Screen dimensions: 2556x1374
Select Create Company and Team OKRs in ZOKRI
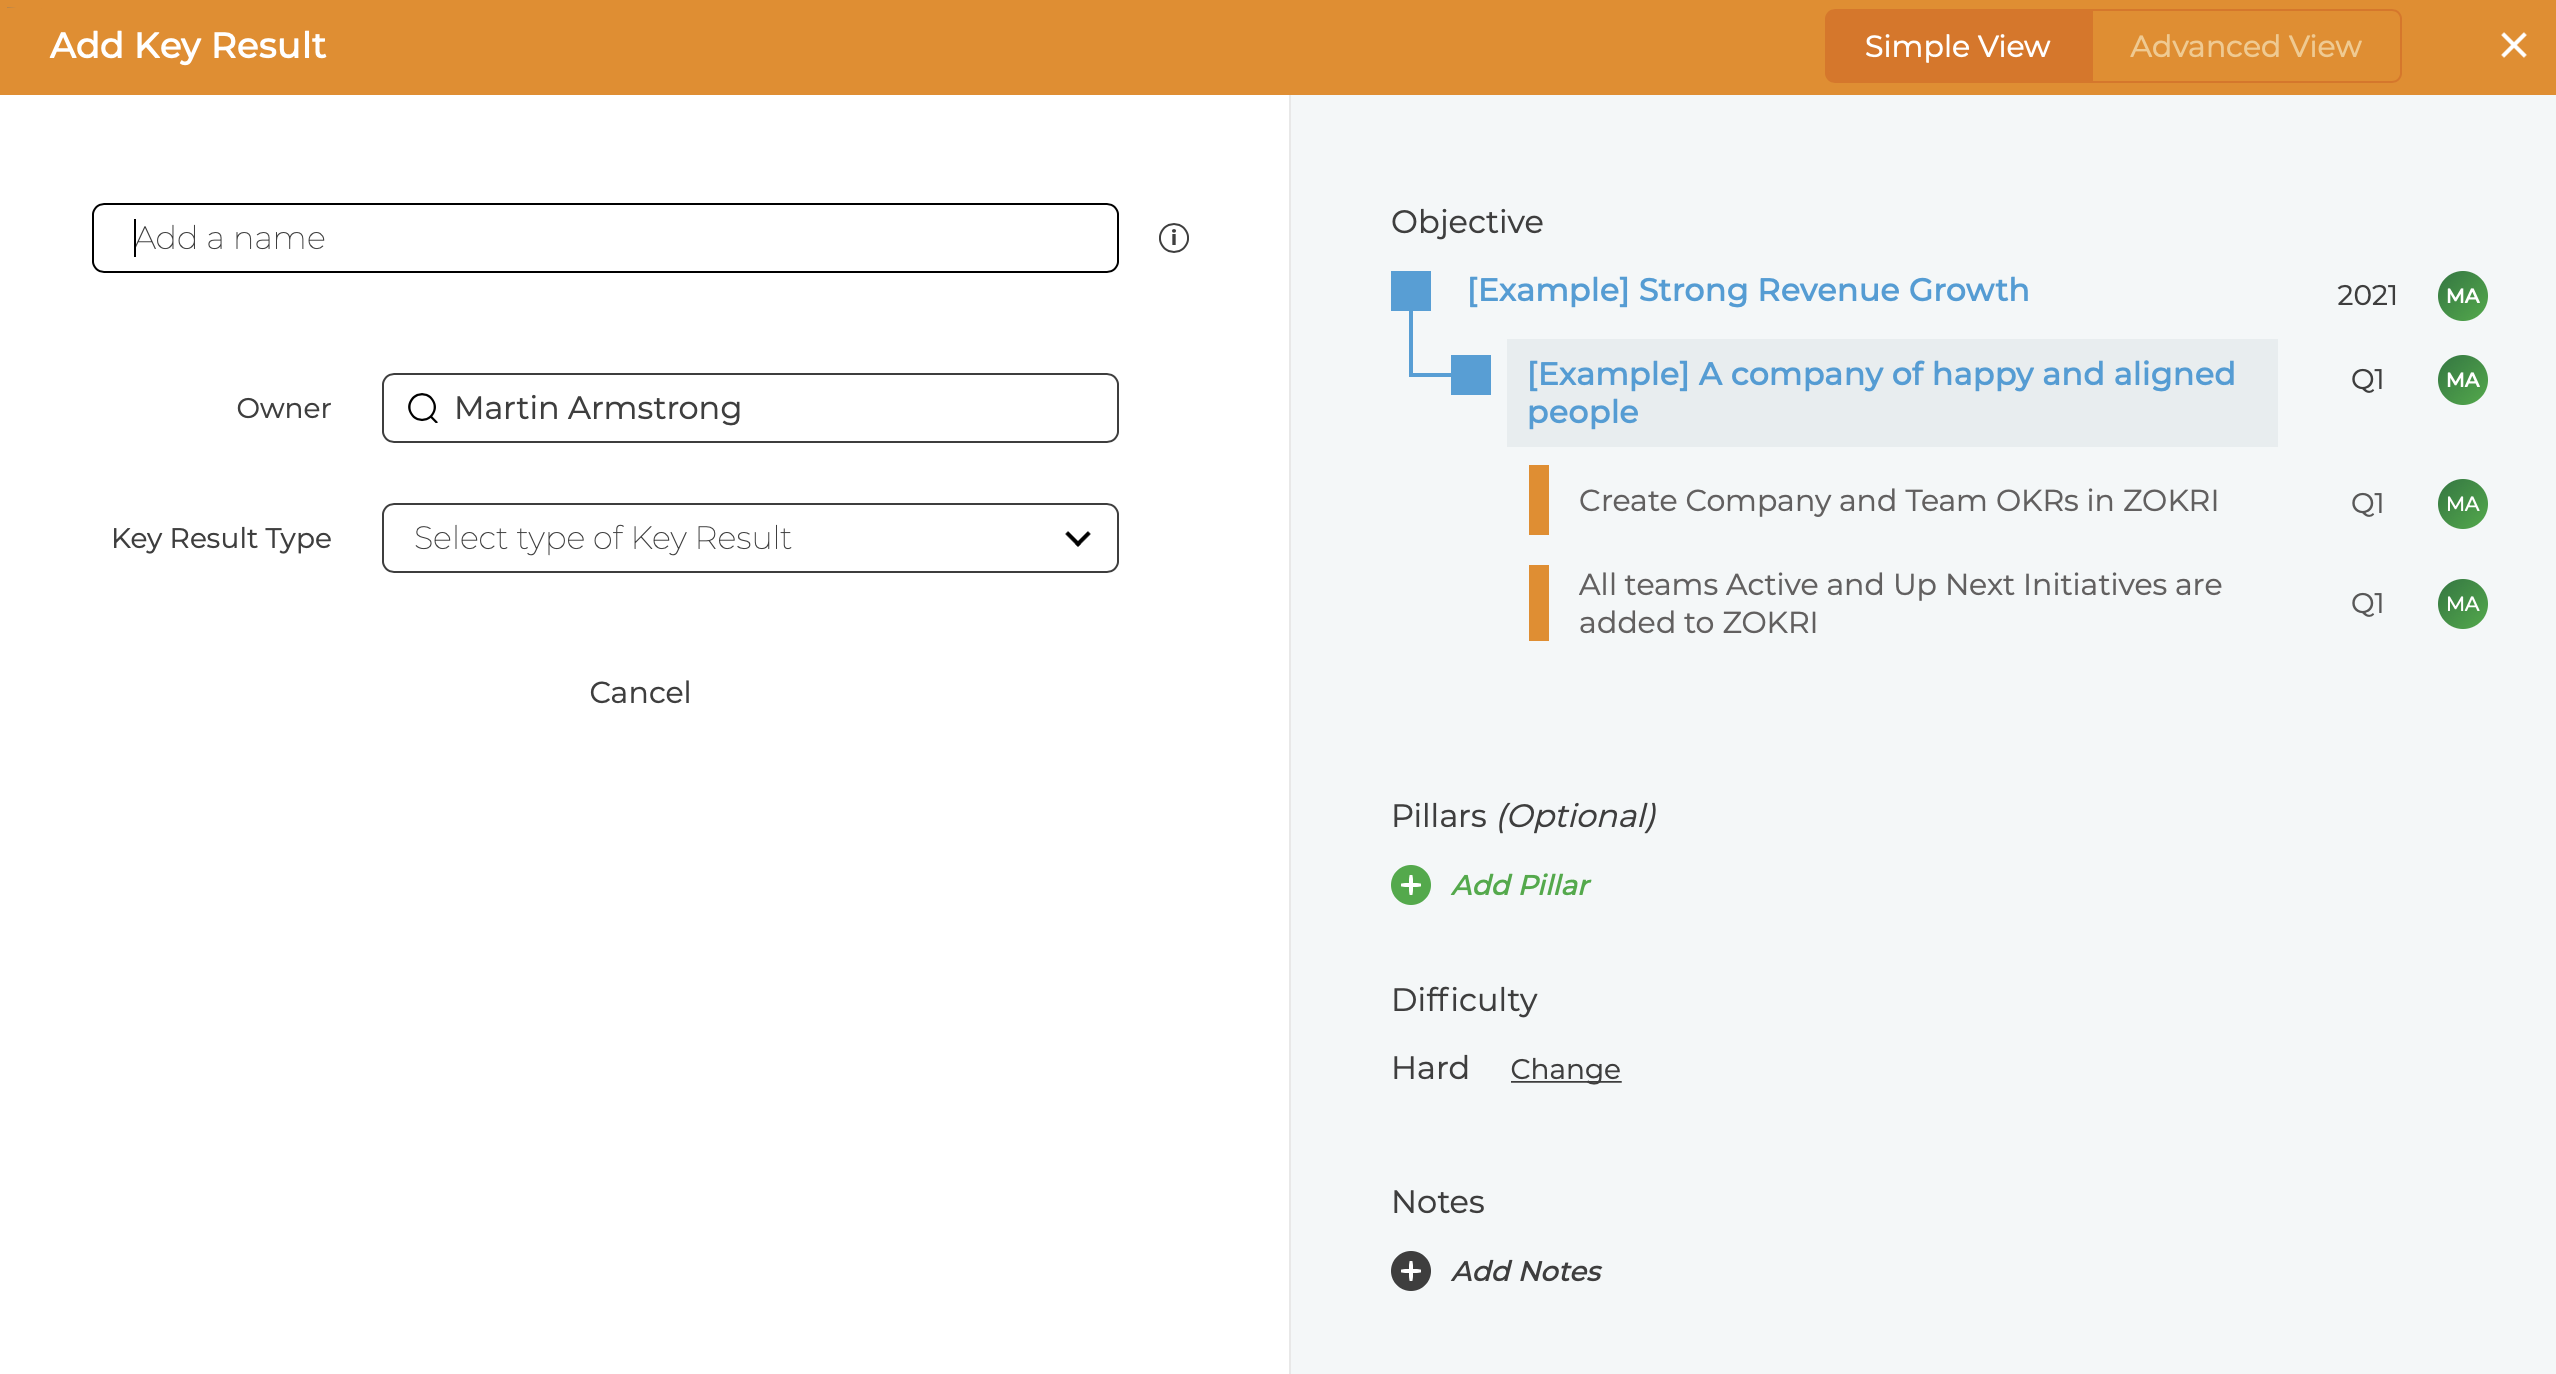[x=1898, y=500]
